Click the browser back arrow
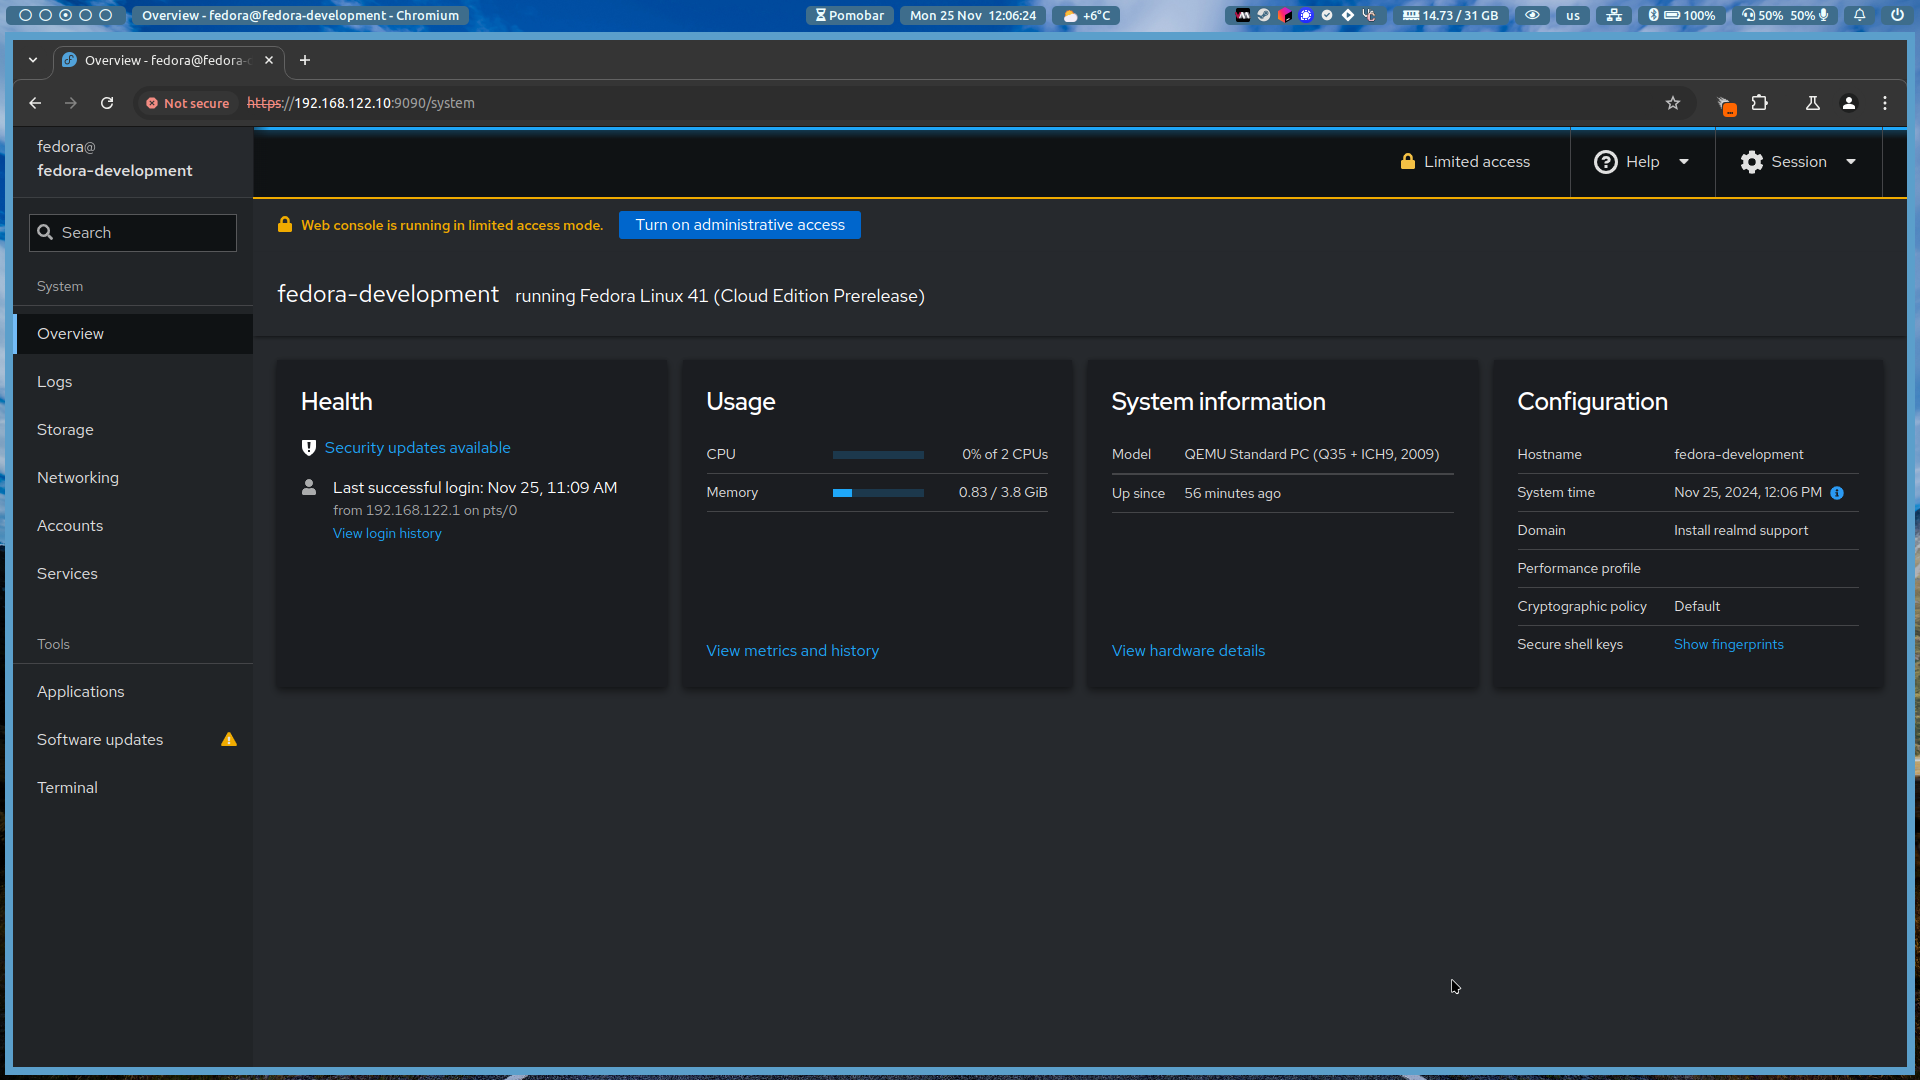 coord(35,103)
